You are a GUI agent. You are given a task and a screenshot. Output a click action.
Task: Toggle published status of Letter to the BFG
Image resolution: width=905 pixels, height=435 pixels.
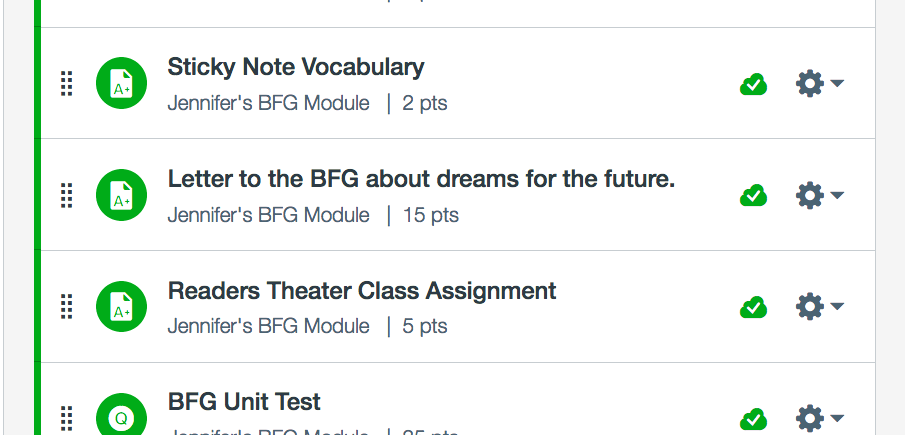(753, 196)
